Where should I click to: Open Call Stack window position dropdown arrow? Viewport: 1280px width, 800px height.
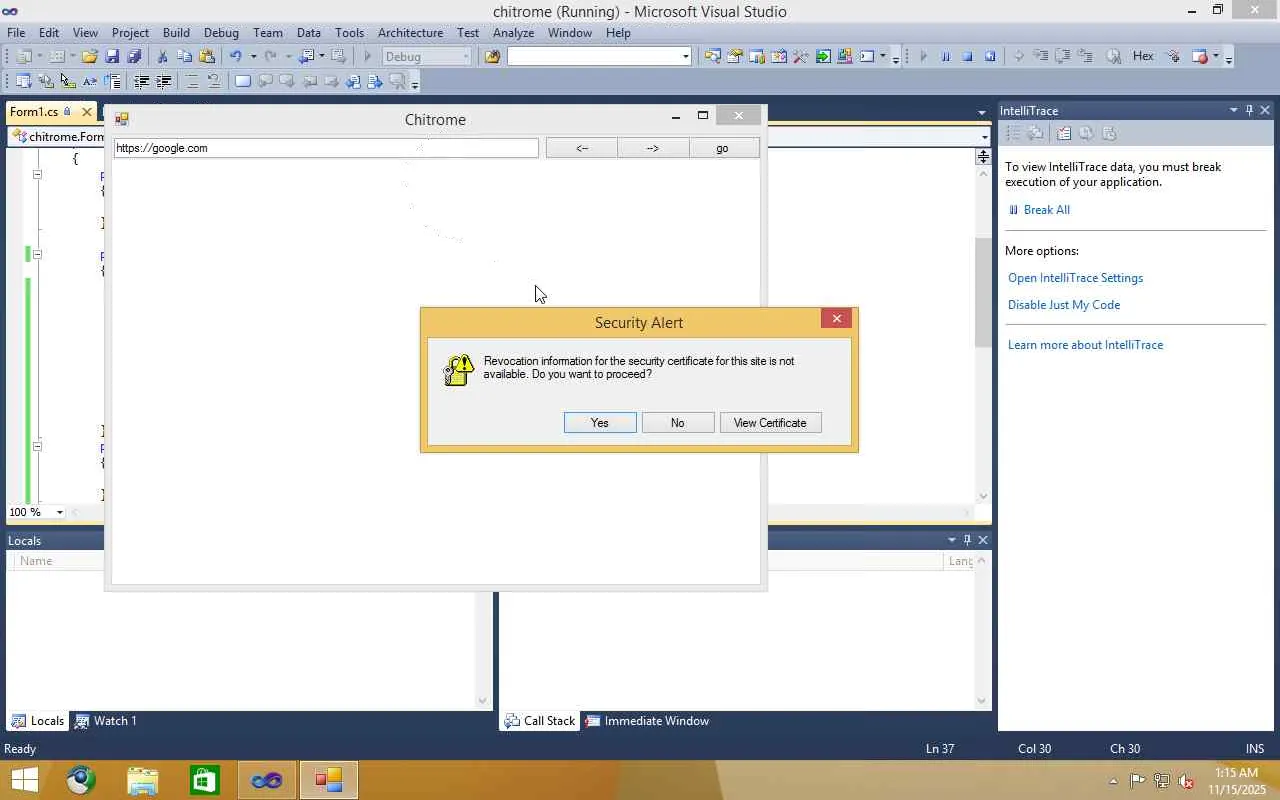(952, 539)
